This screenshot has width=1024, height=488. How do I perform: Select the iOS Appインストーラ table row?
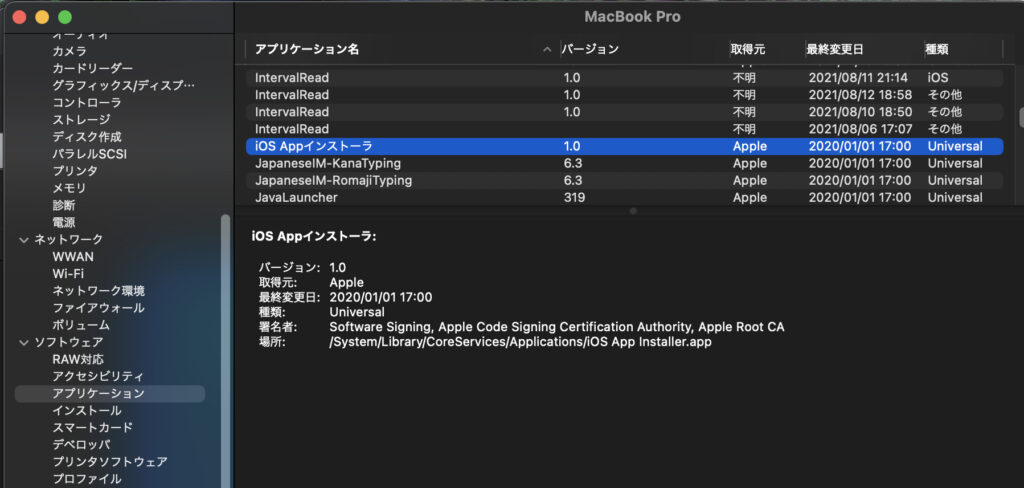[624, 146]
